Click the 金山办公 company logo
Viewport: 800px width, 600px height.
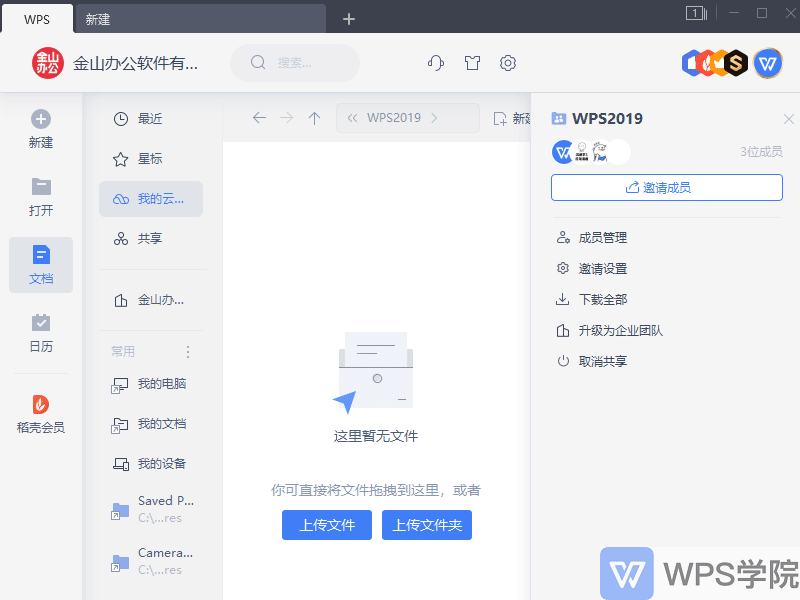(48, 63)
